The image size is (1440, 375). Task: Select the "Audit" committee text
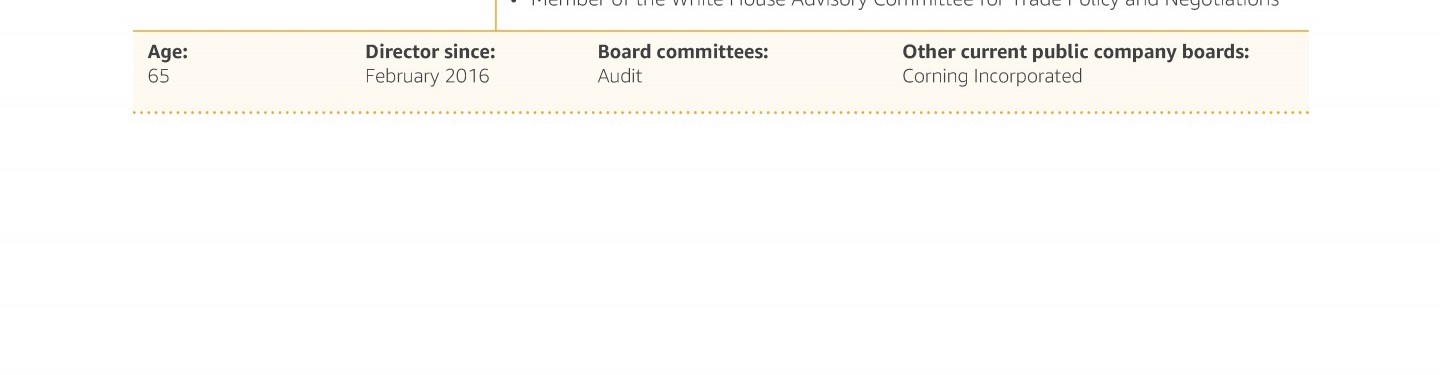(620, 76)
